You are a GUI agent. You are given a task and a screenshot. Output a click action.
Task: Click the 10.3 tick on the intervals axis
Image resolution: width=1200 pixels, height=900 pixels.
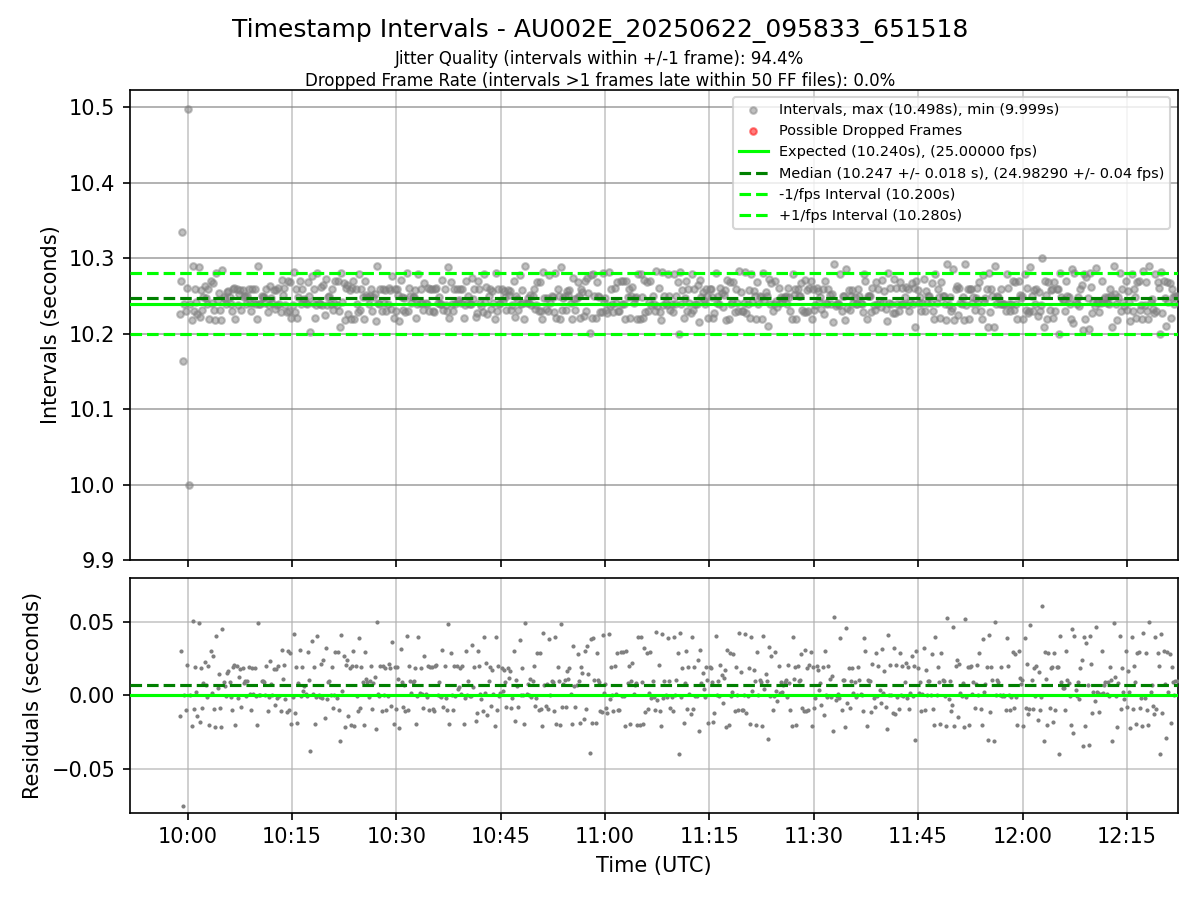[x=92, y=258]
